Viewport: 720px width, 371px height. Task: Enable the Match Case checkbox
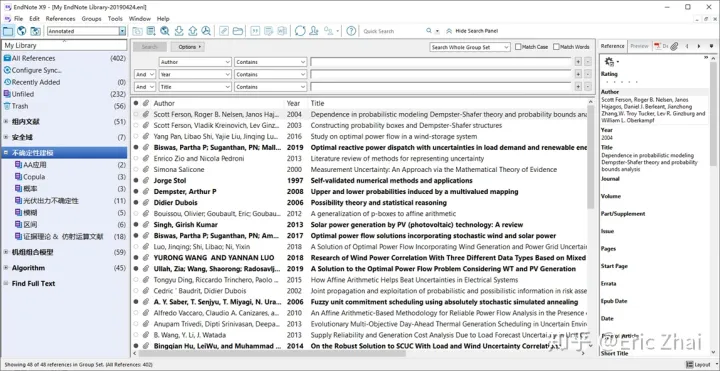click(x=518, y=47)
